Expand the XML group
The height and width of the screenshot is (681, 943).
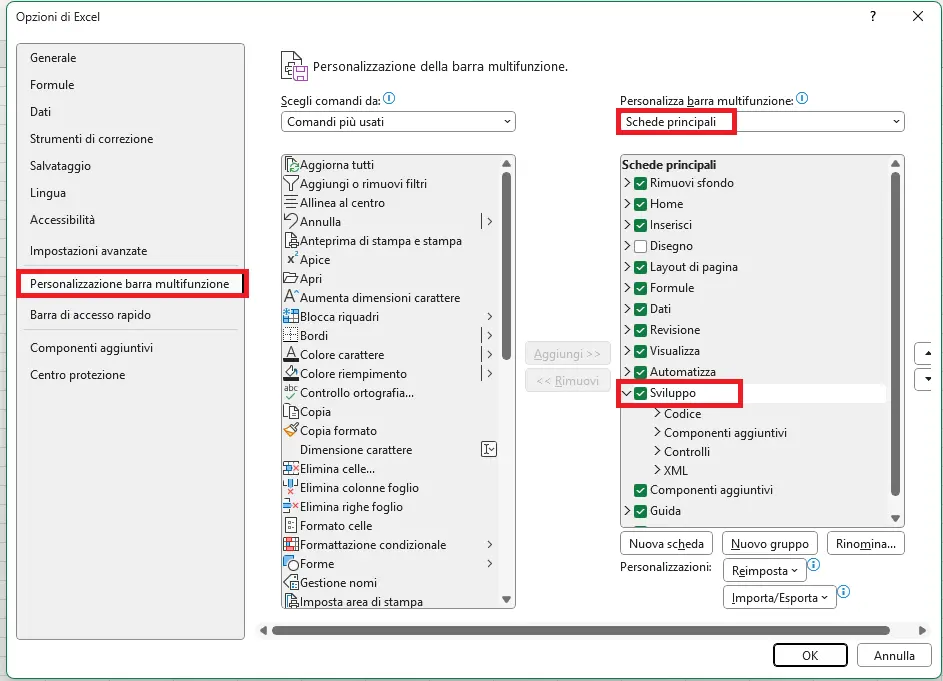coord(657,470)
